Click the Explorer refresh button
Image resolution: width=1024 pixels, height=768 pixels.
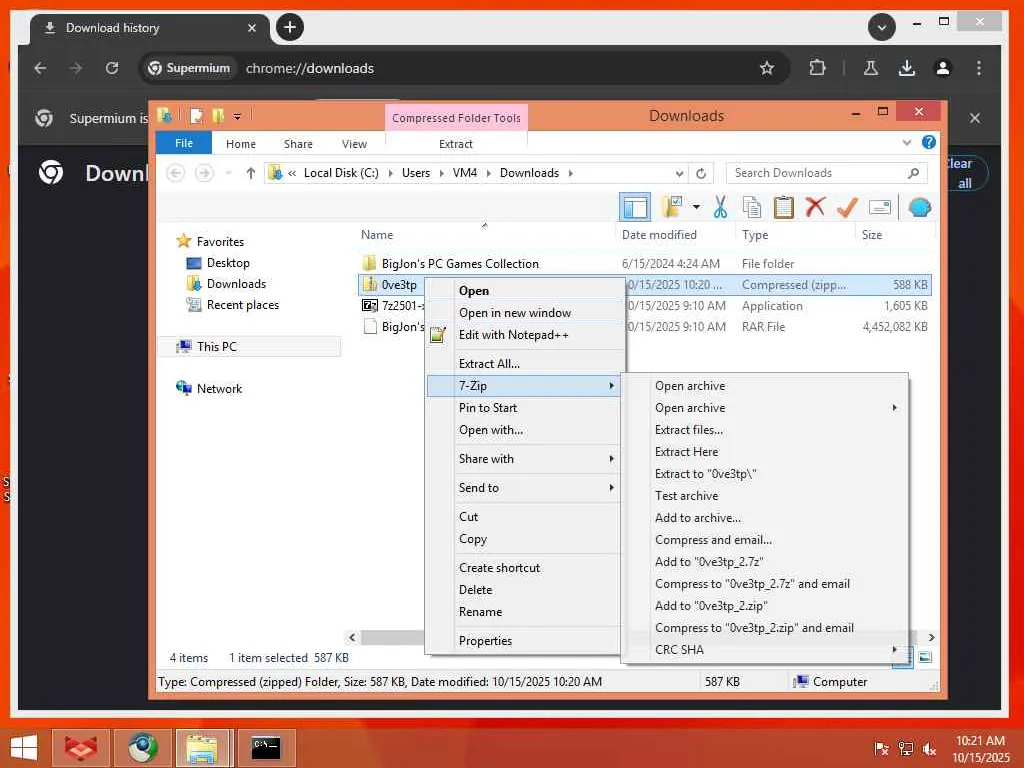pos(701,173)
